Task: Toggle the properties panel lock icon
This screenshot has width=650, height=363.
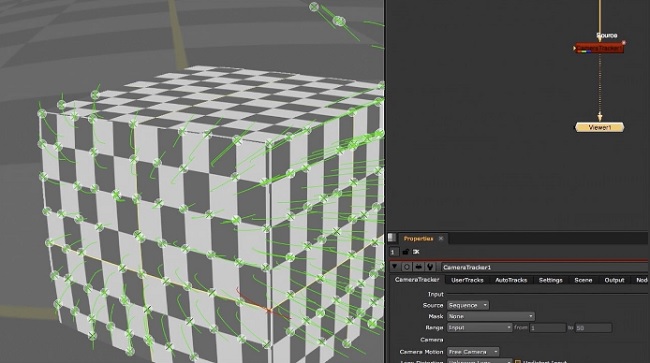Action: (x=405, y=252)
